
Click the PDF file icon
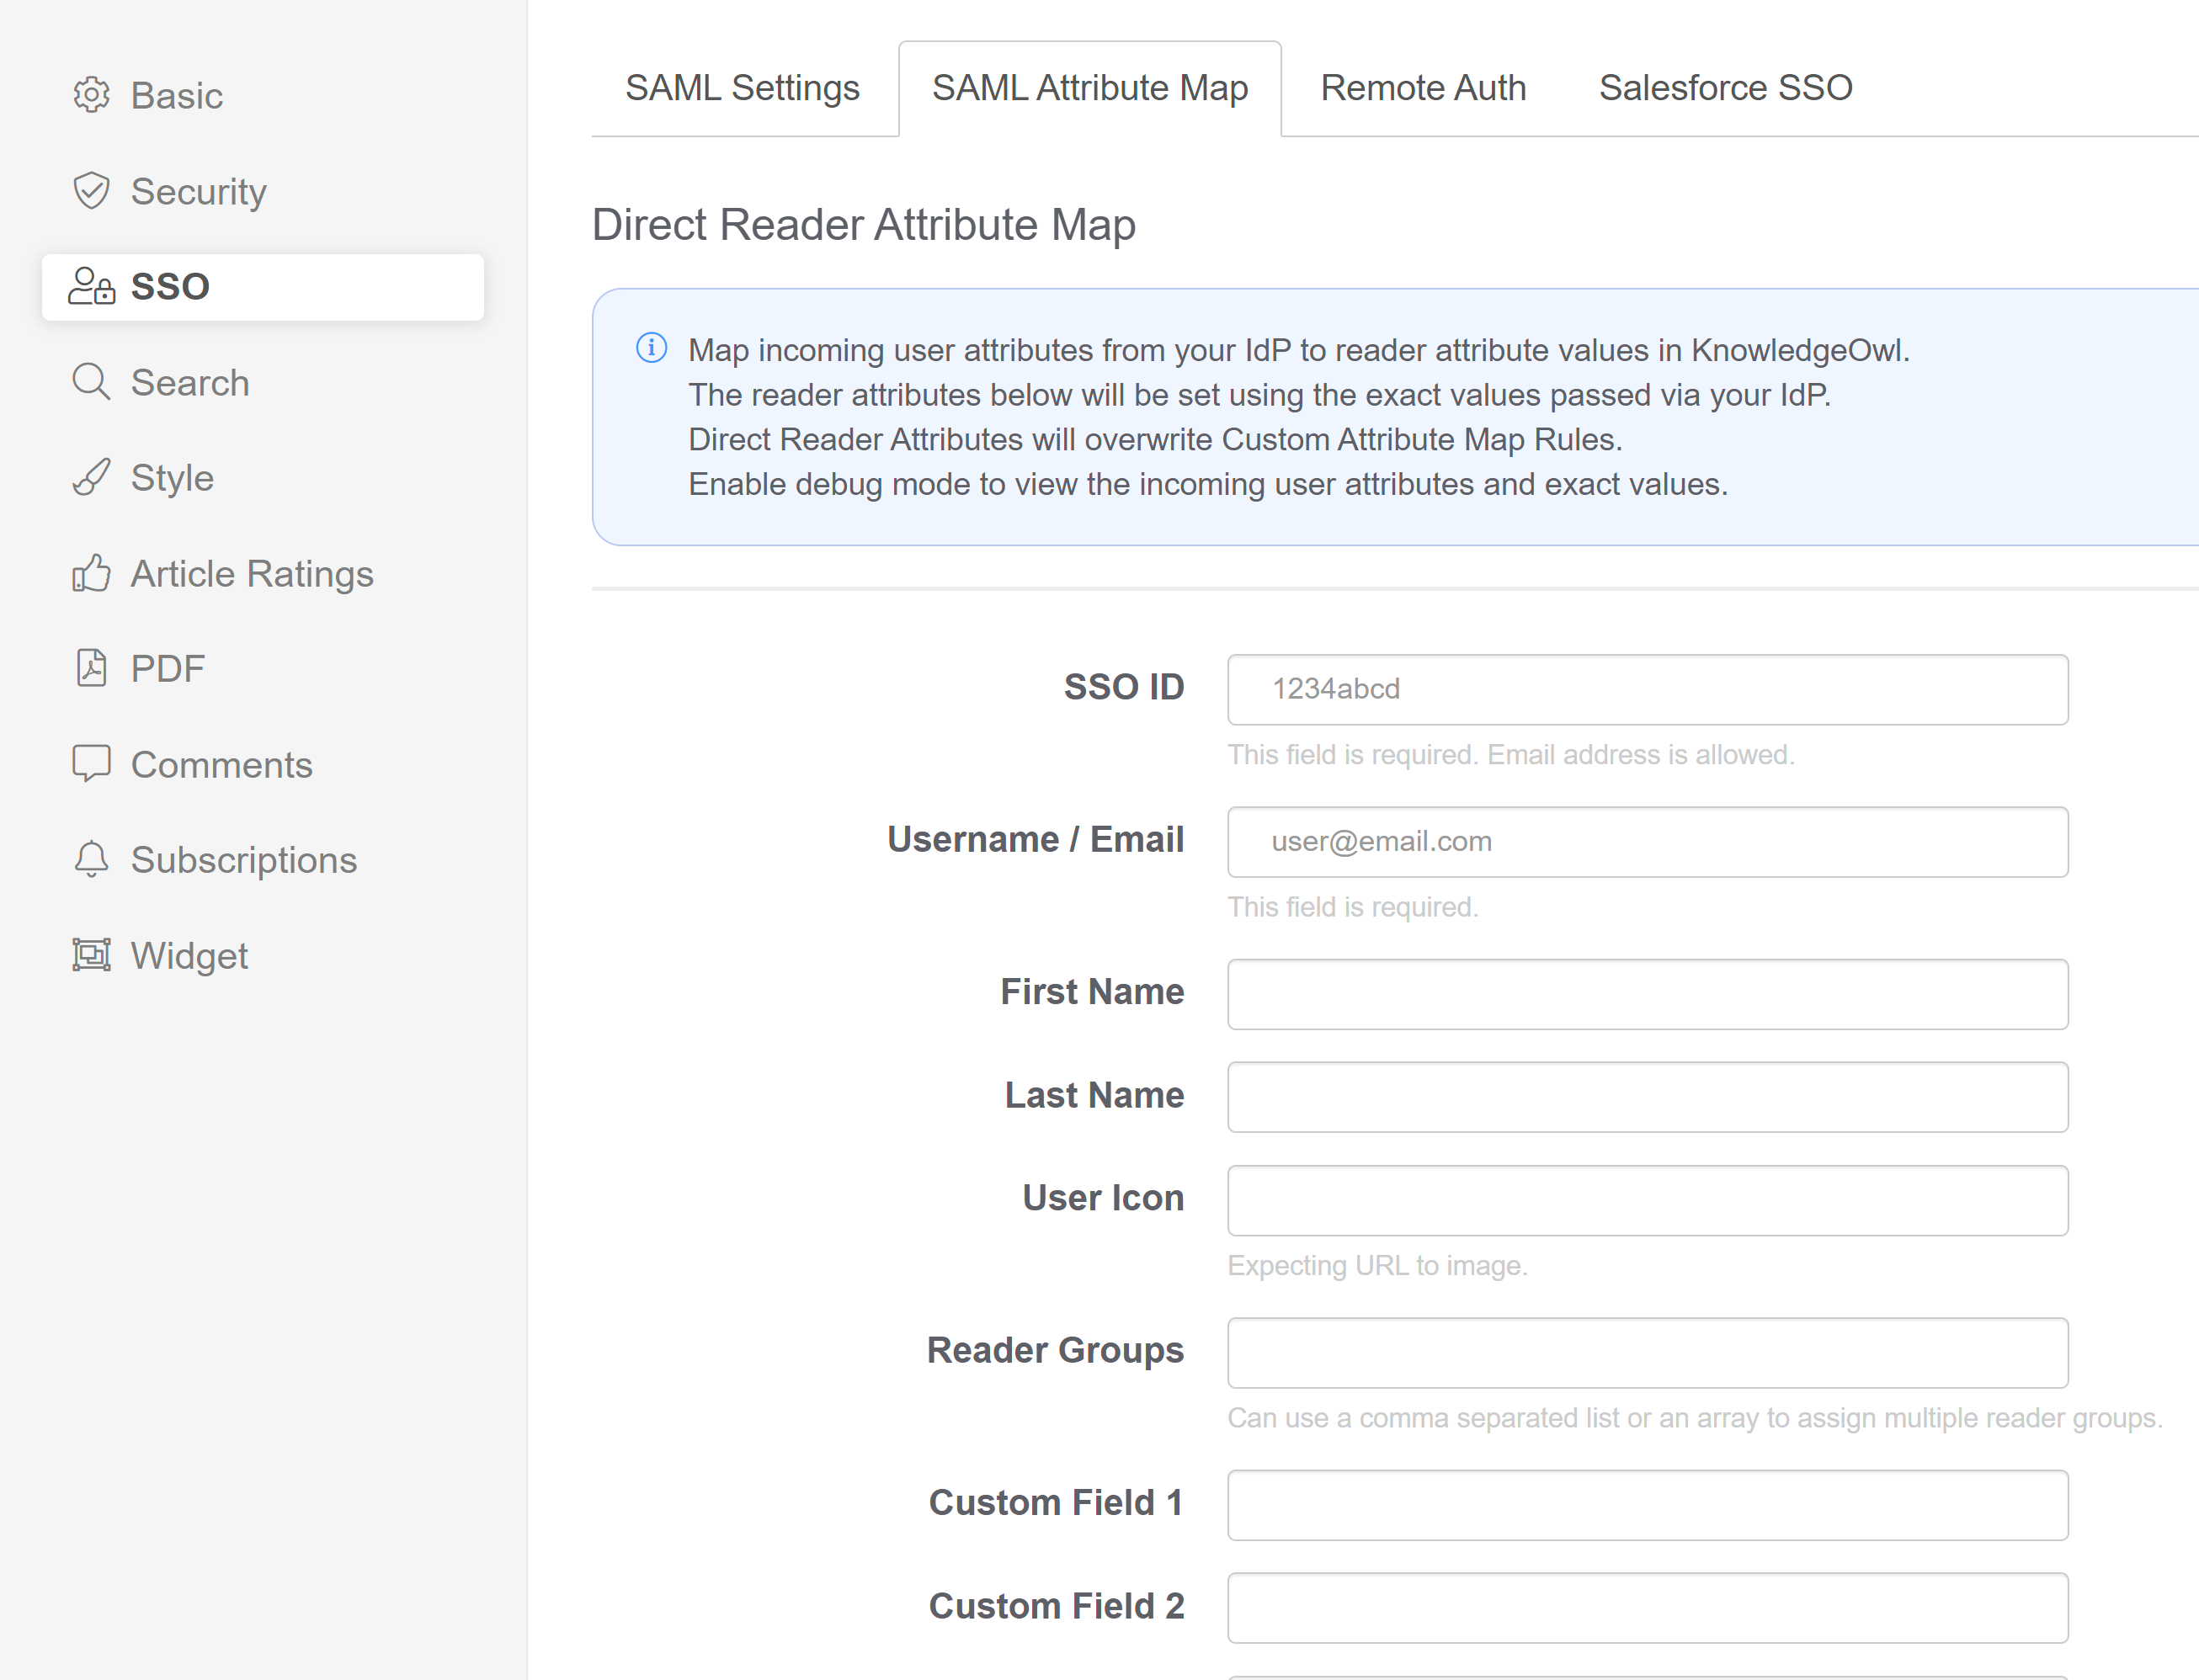click(x=91, y=668)
